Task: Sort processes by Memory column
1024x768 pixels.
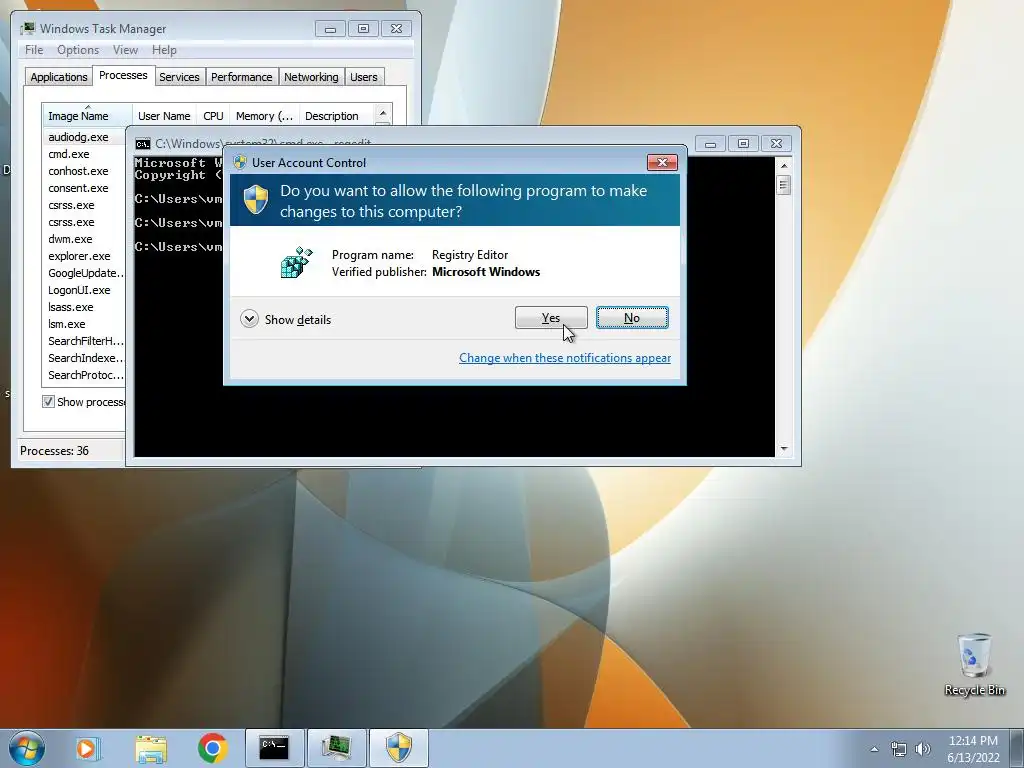Action: pos(264,116)
